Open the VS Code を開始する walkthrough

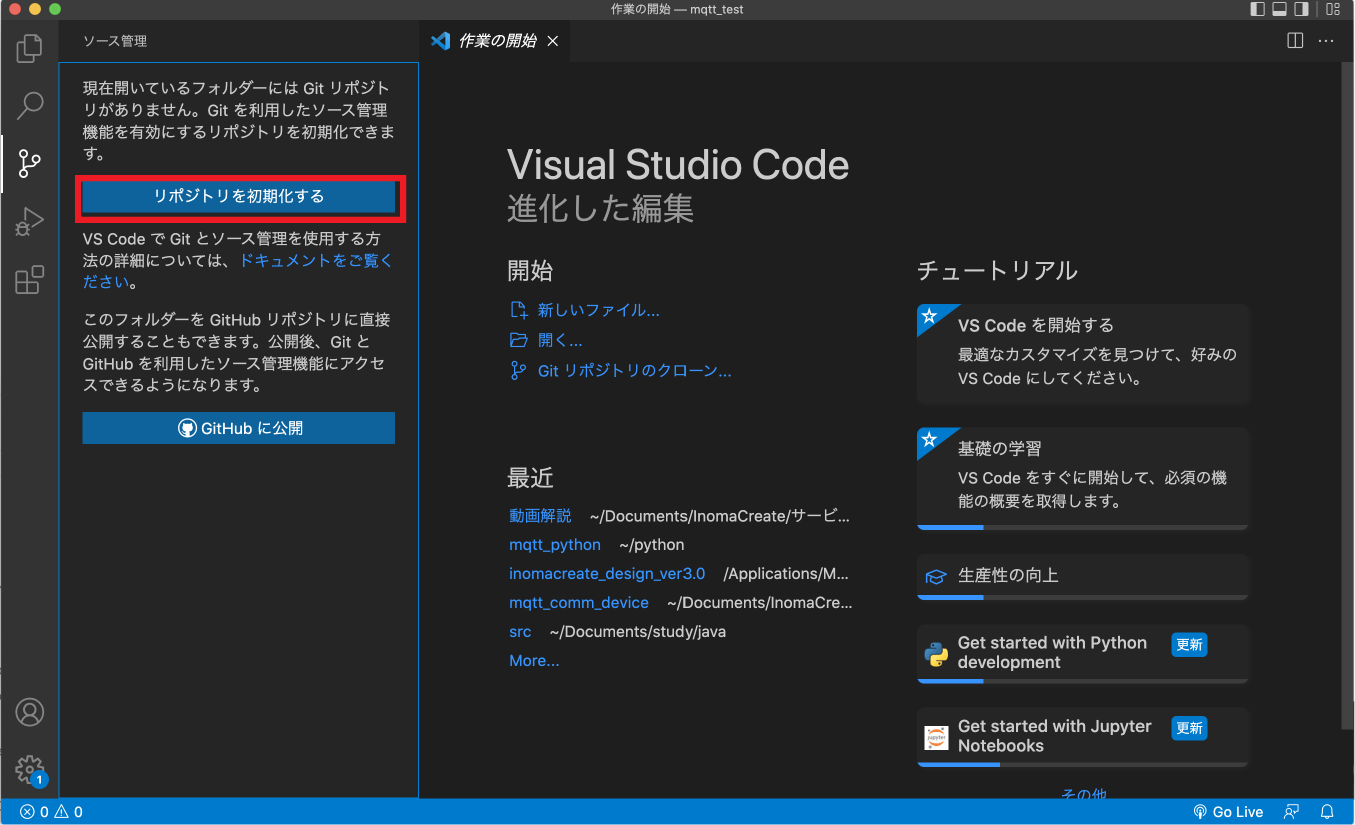tap(1083, 353)
